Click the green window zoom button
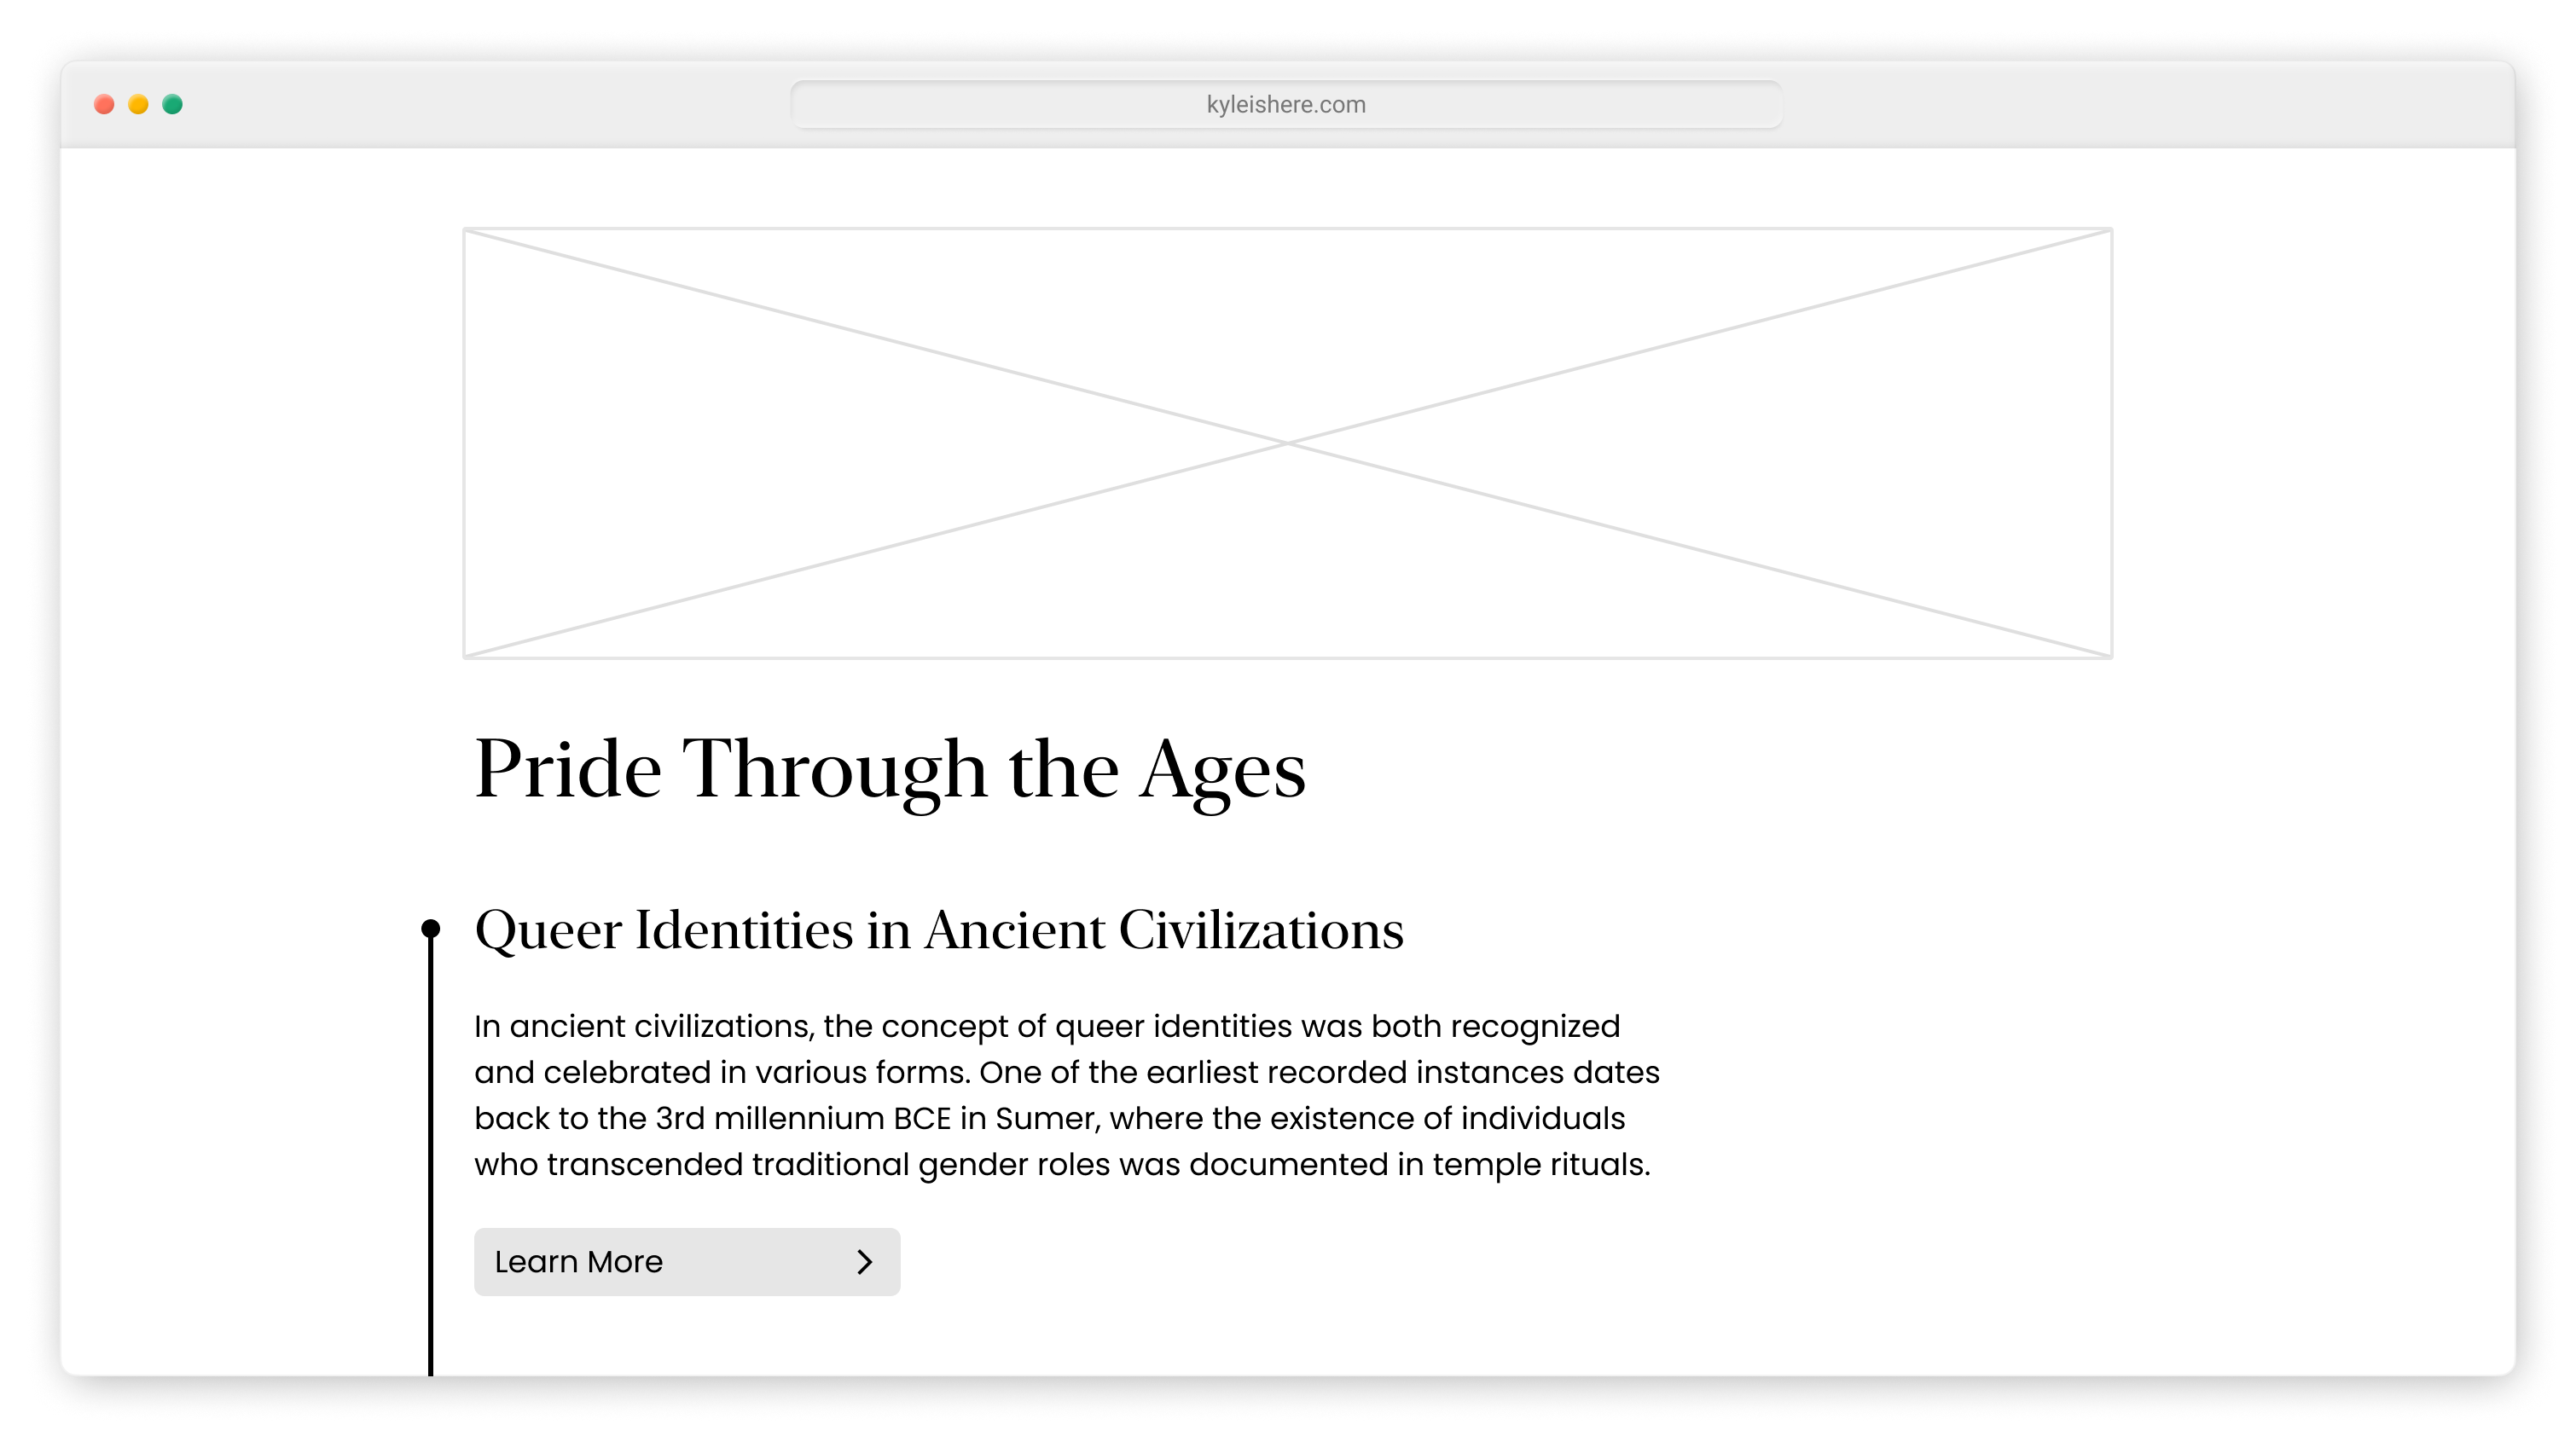 172,104
